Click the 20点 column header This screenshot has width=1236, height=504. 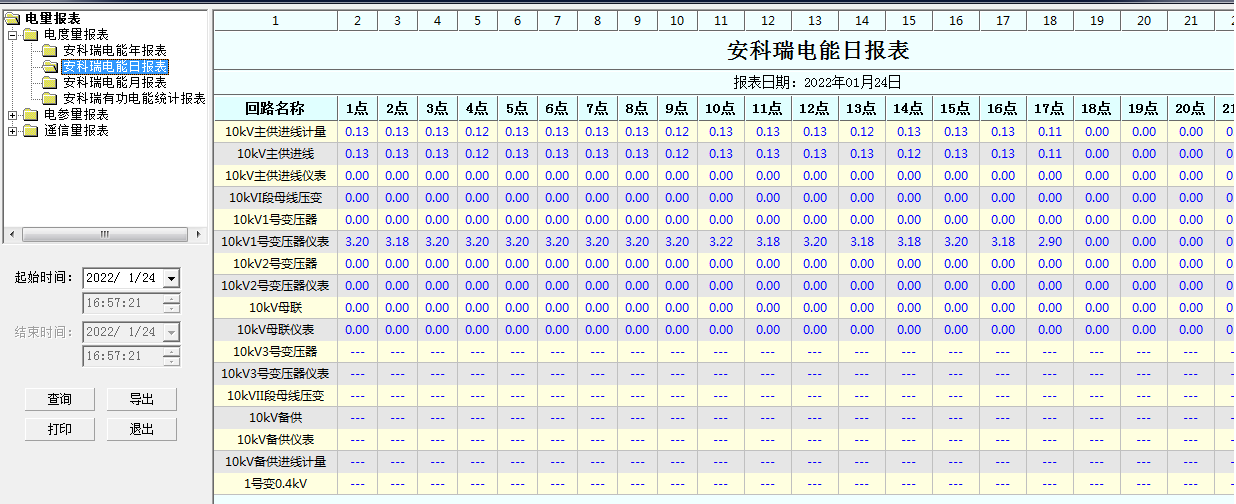tap(1190, 109)
